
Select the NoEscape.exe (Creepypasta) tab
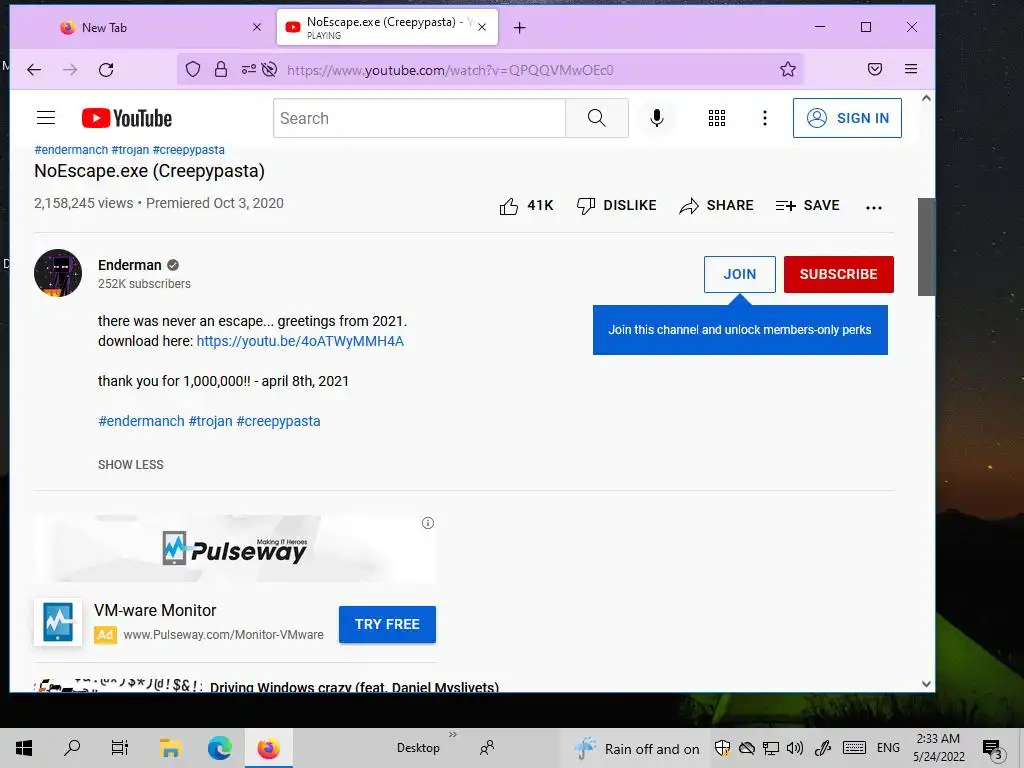(387, 27)
